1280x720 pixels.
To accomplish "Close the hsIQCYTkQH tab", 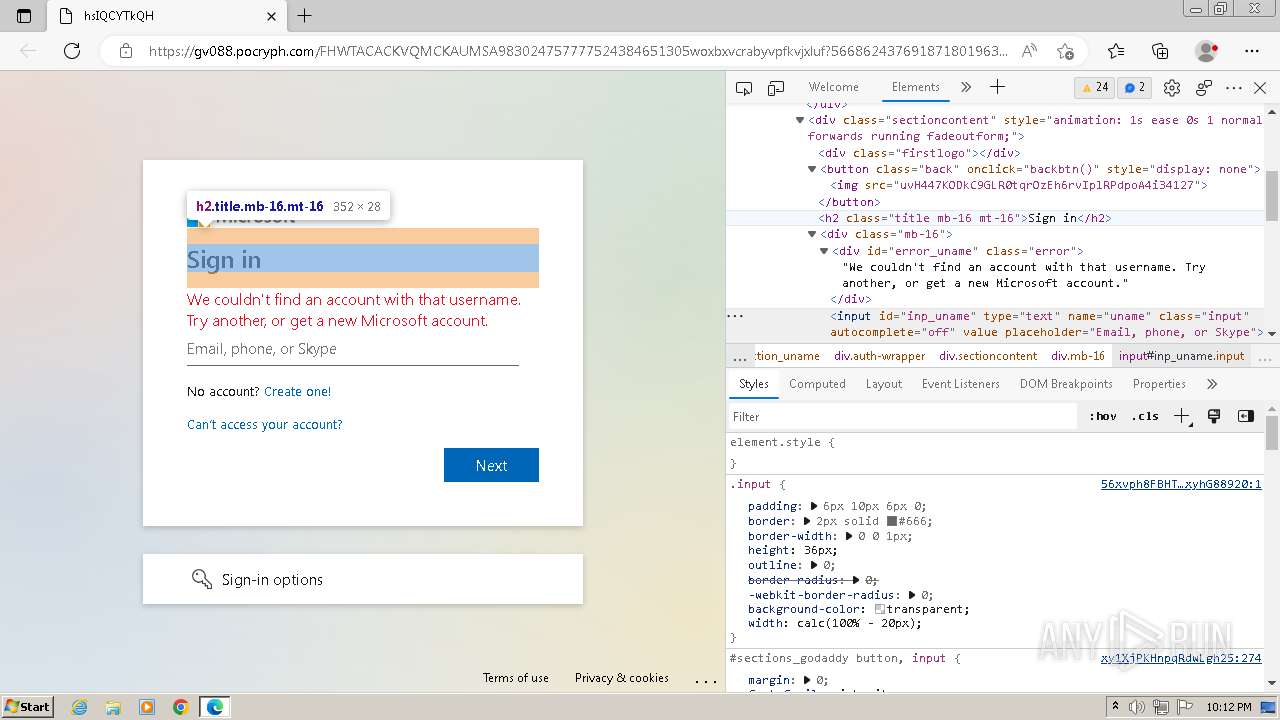I will tap(272, 16).
